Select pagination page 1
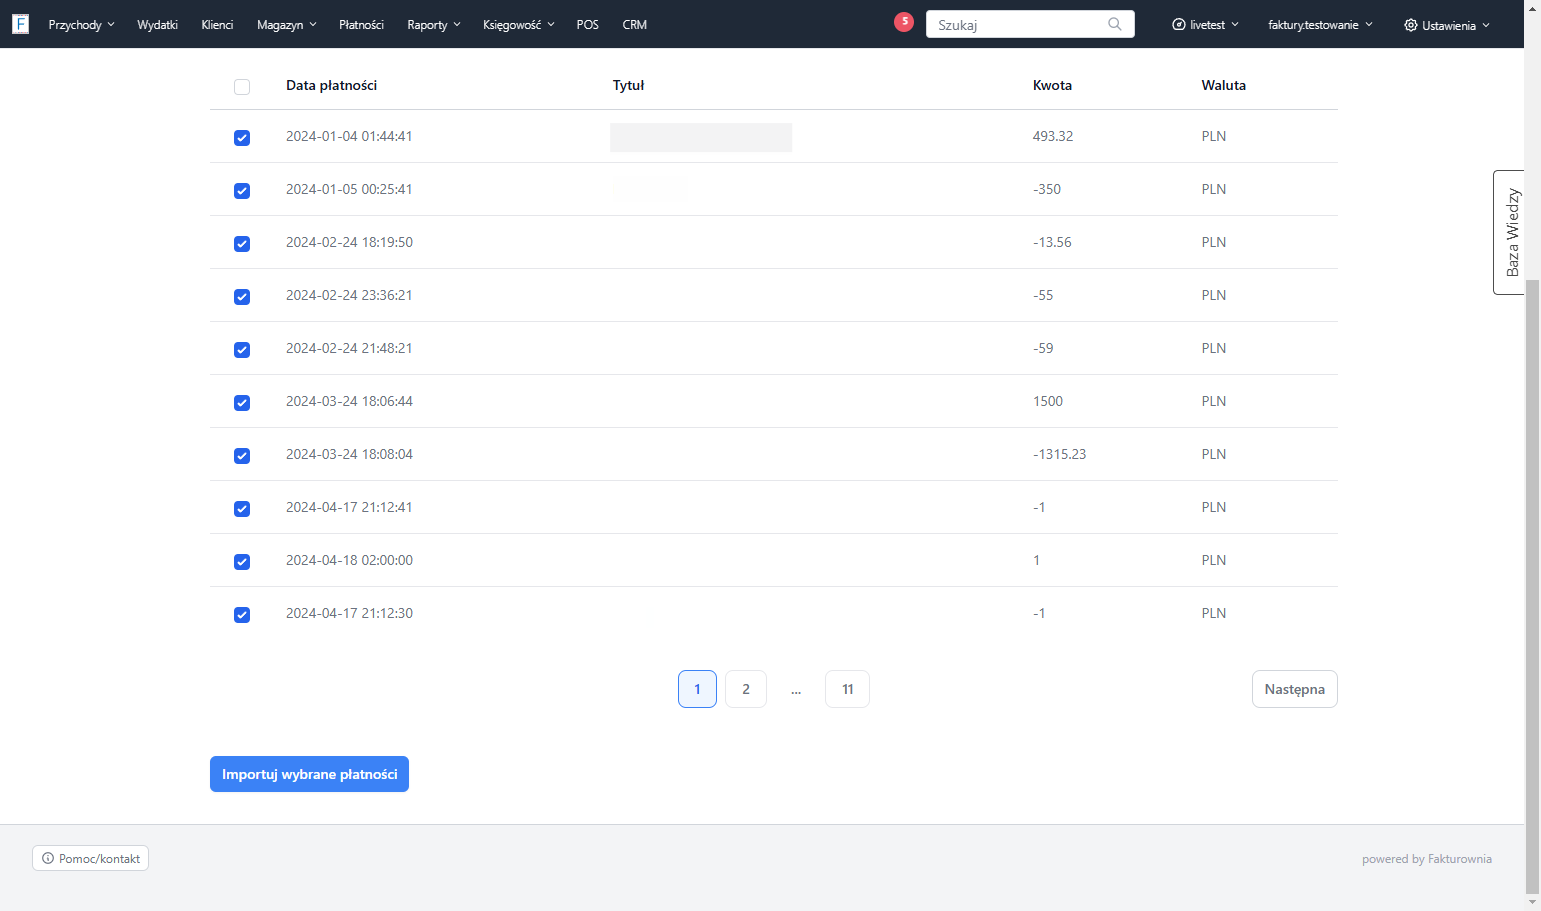The width and height of the screenshot is (1541, 911). coord(697,689)
